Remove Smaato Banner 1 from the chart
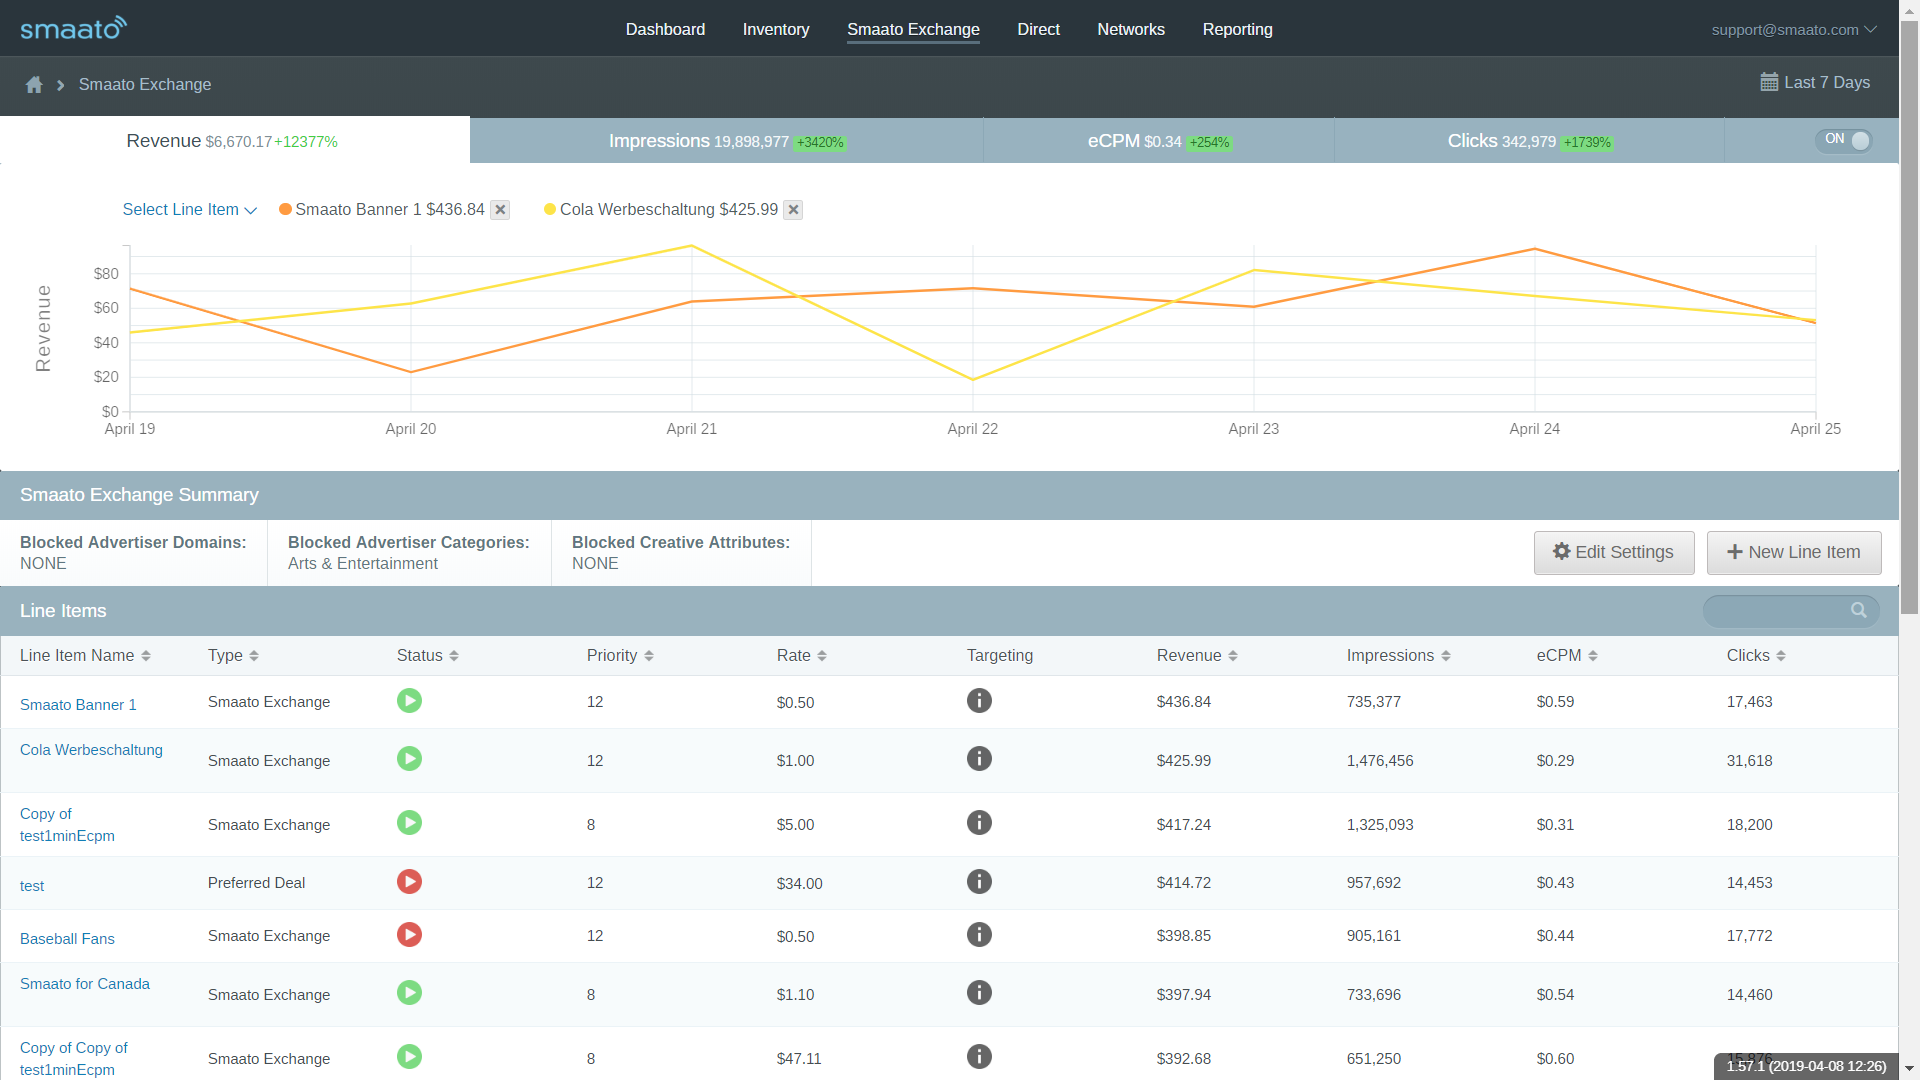 click(501, 210)
